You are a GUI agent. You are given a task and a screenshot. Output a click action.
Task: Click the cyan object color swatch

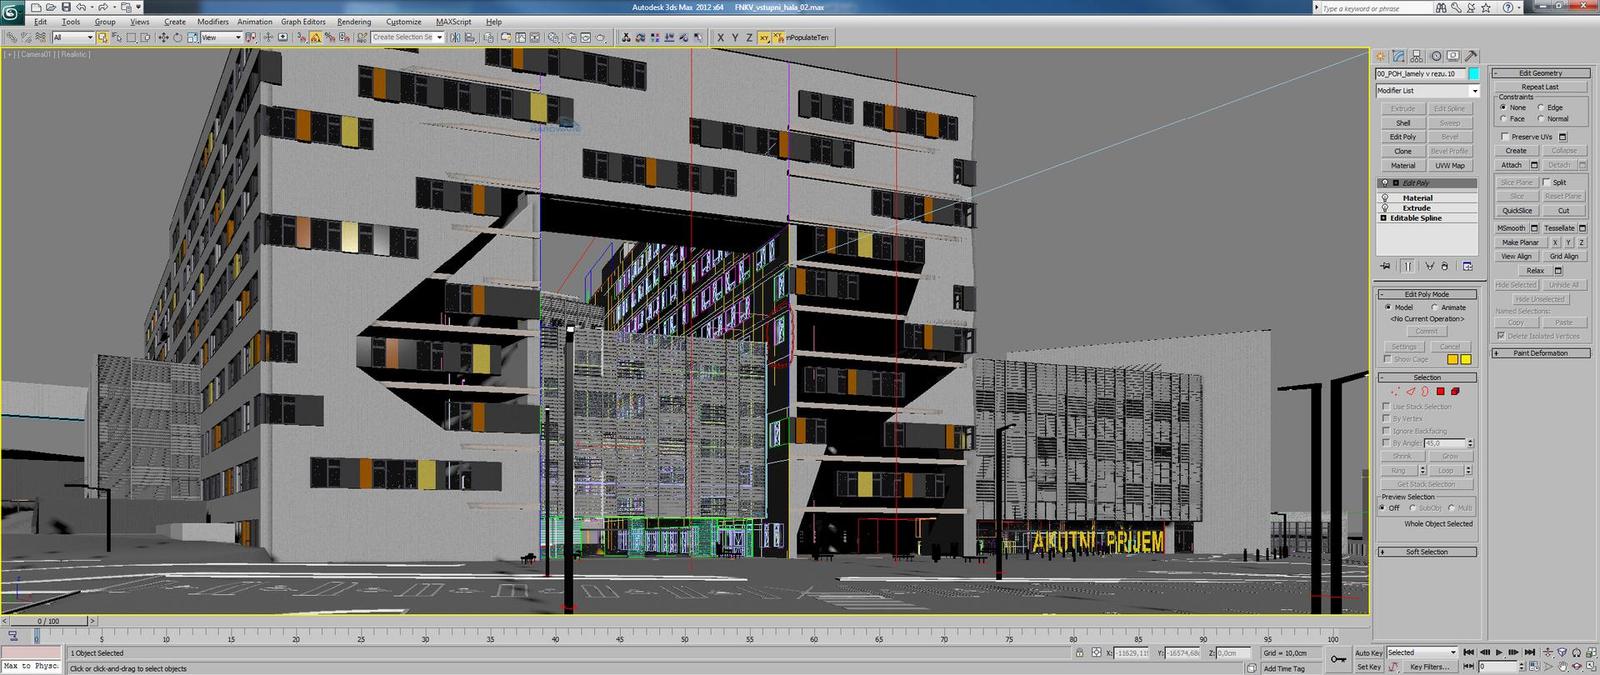(x=1473, y=73)
